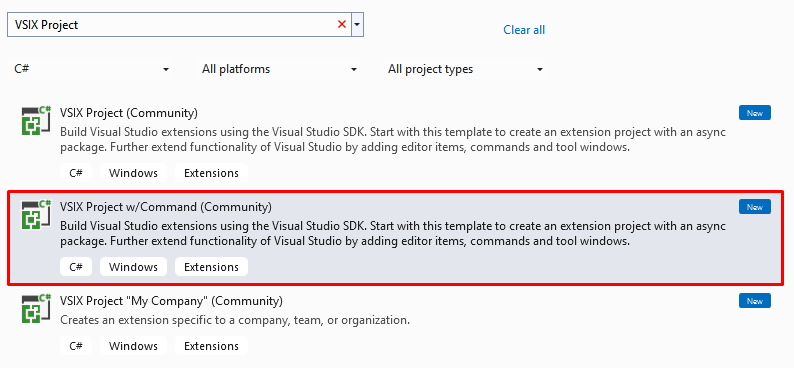Clear search text with the red X
The image size is (794, 368).
coord(342,24)
